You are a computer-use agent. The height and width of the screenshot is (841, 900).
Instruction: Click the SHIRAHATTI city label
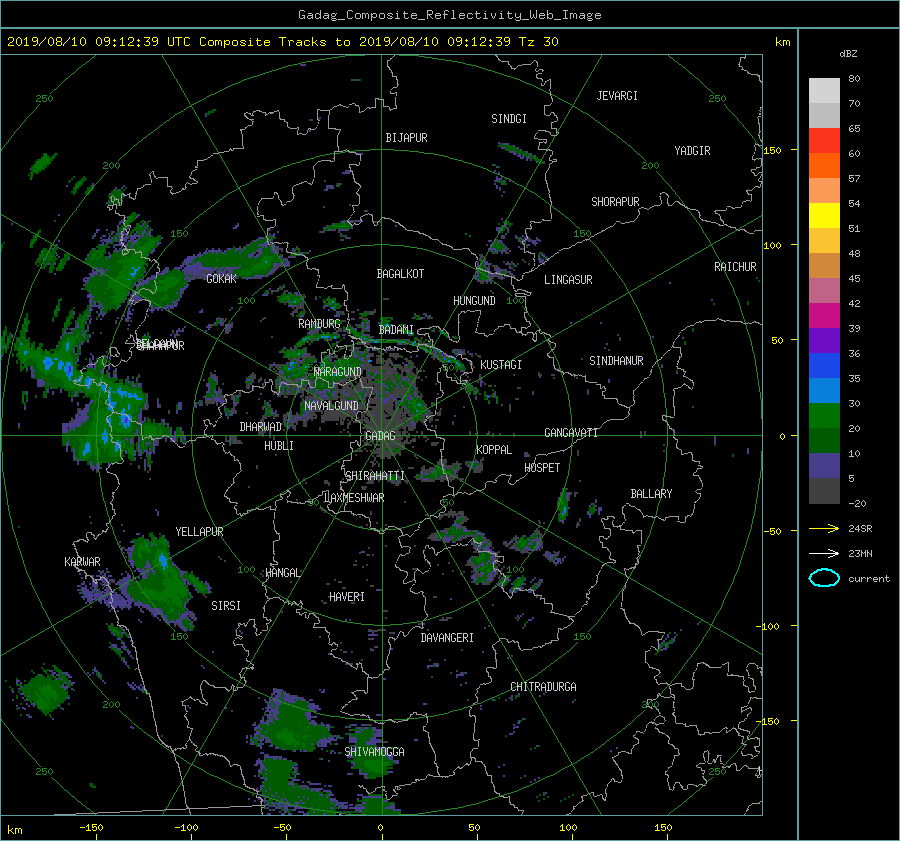click(x=375, y=476)
